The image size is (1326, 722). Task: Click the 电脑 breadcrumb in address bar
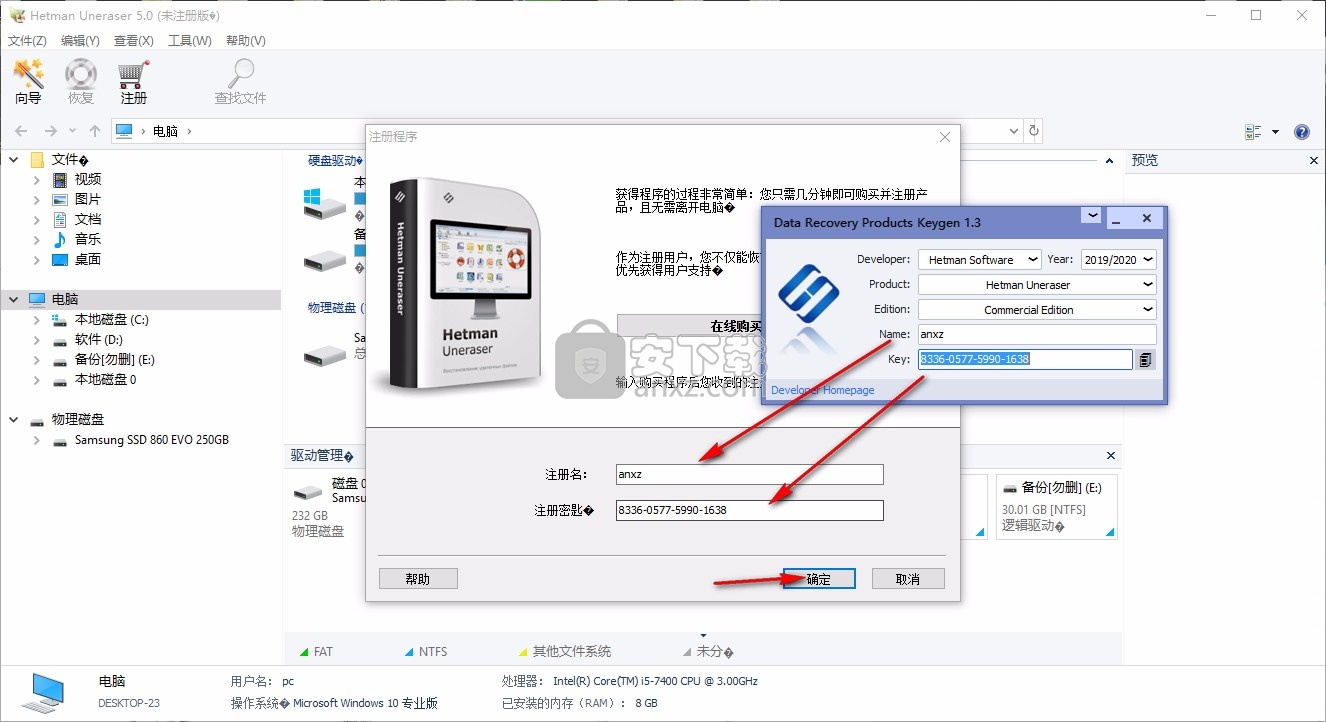[x=165, y=131]
